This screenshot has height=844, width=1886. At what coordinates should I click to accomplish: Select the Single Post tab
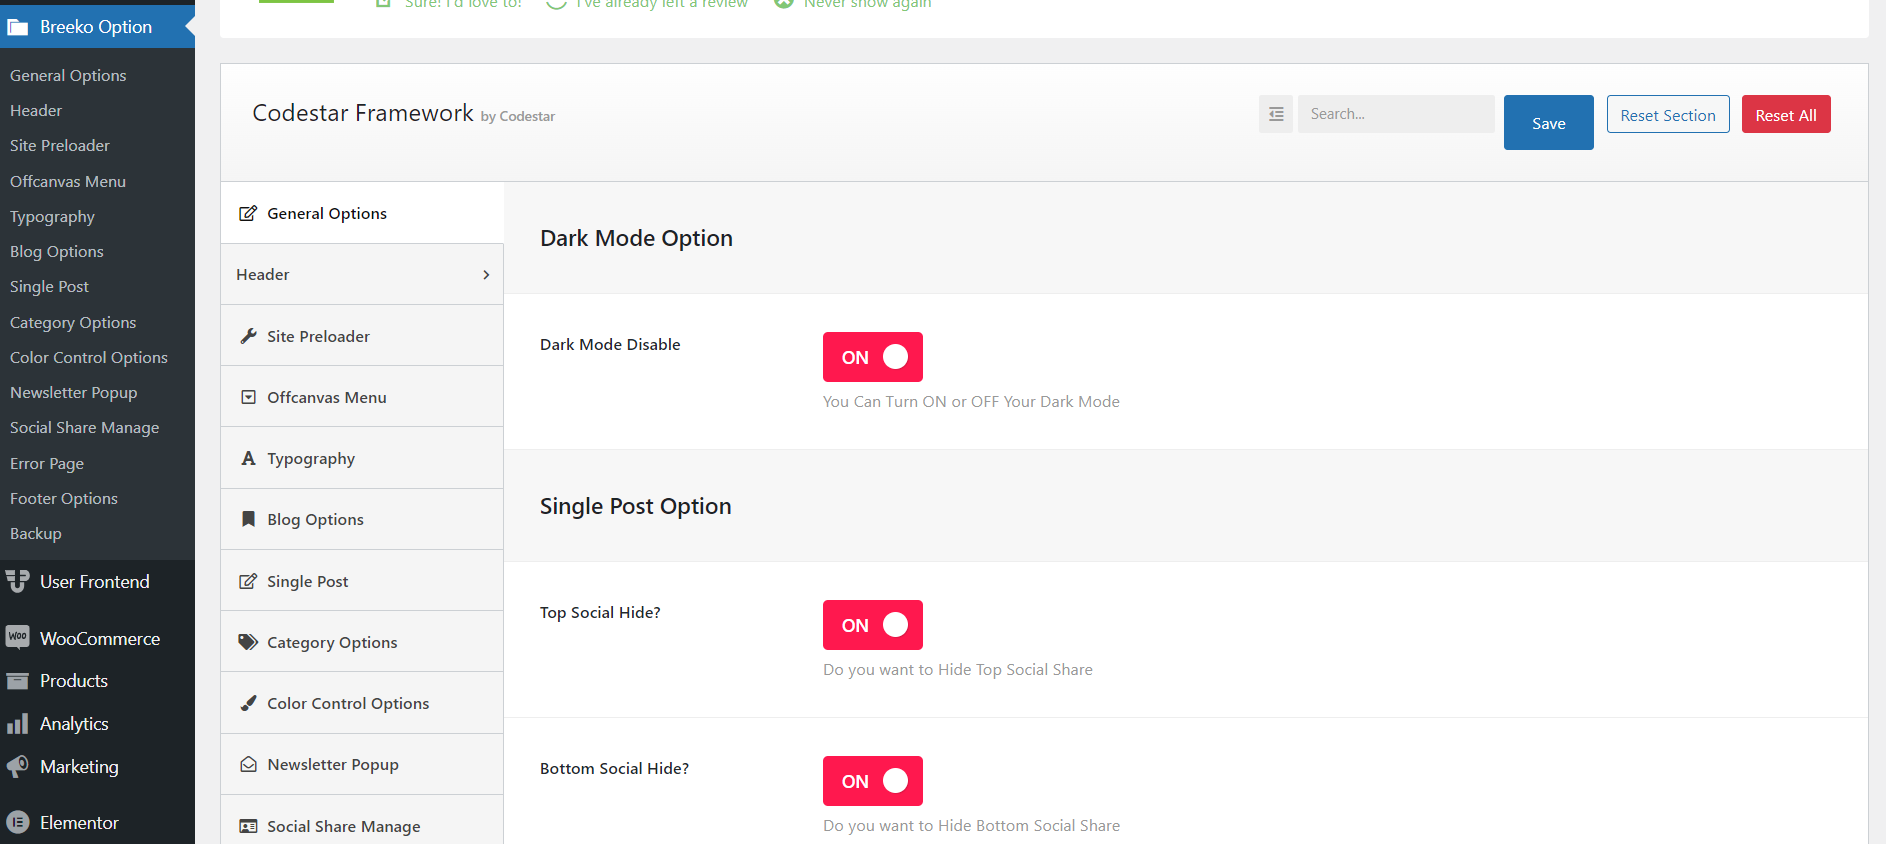(307, 581)
